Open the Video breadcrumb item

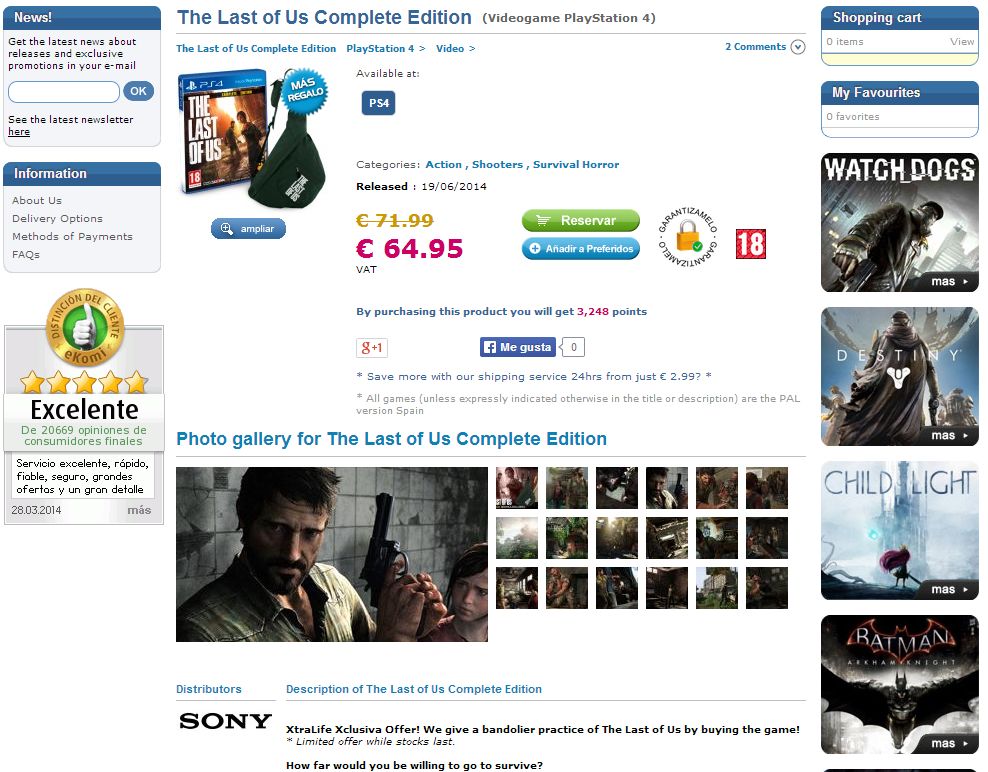(450, 49)
